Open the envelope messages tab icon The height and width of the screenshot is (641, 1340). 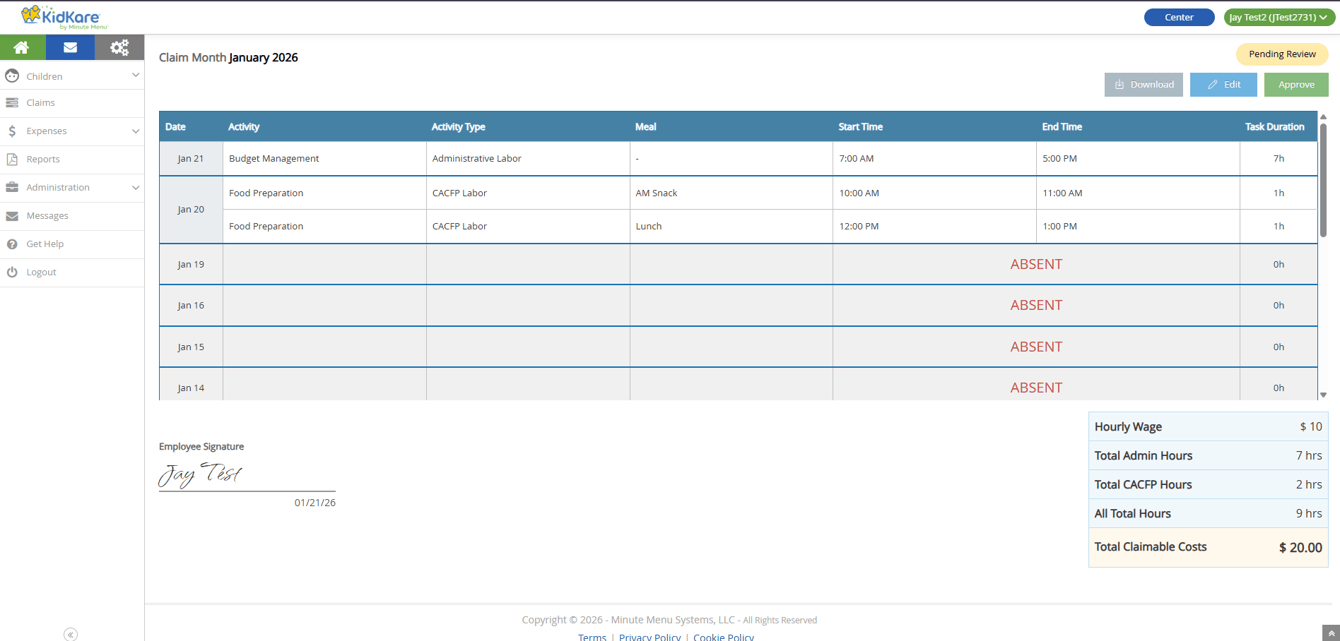[x=70, y=47]
